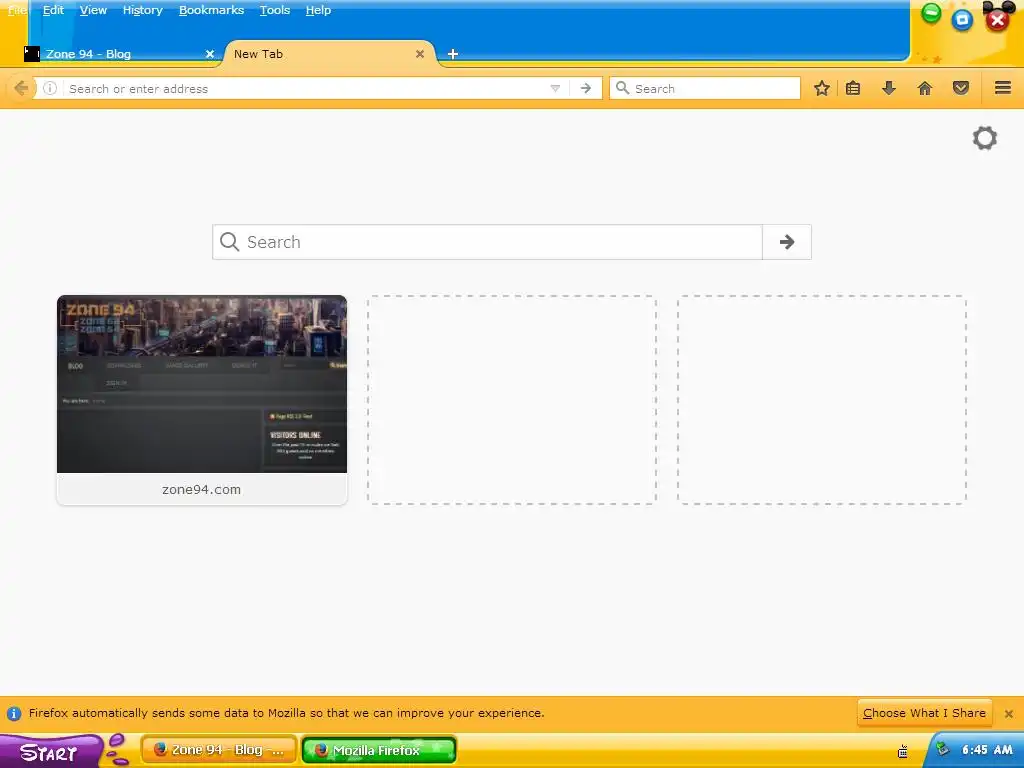Open new tab page settings gear

click(x=985, y=138)
